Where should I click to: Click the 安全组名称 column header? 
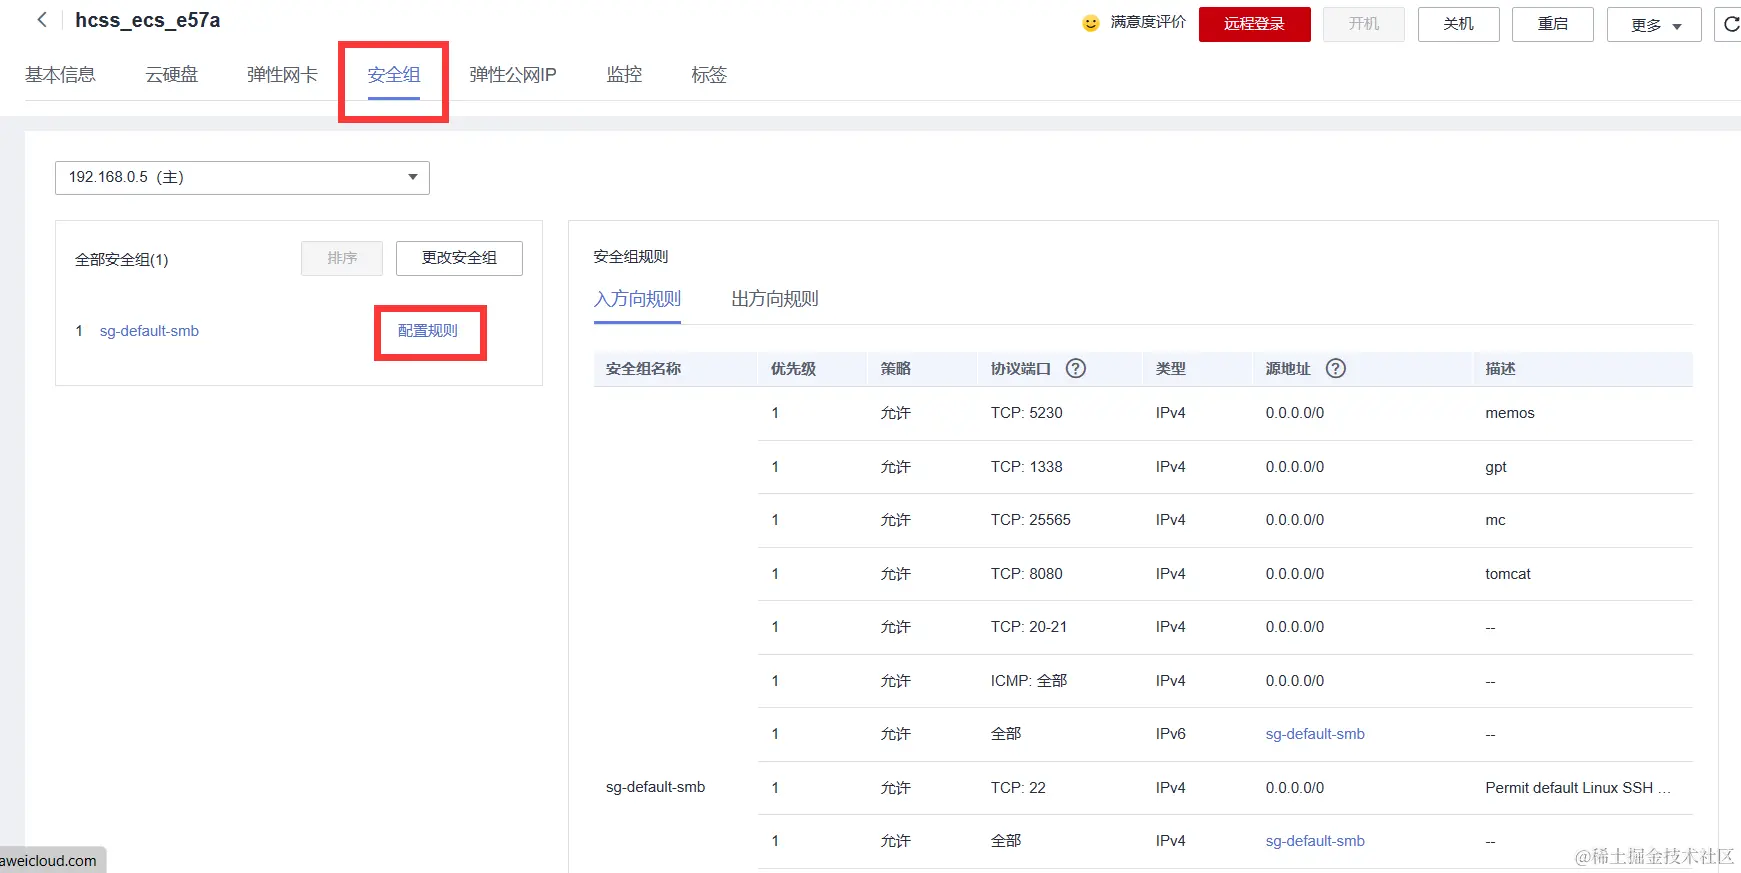[x=643, y=369]
